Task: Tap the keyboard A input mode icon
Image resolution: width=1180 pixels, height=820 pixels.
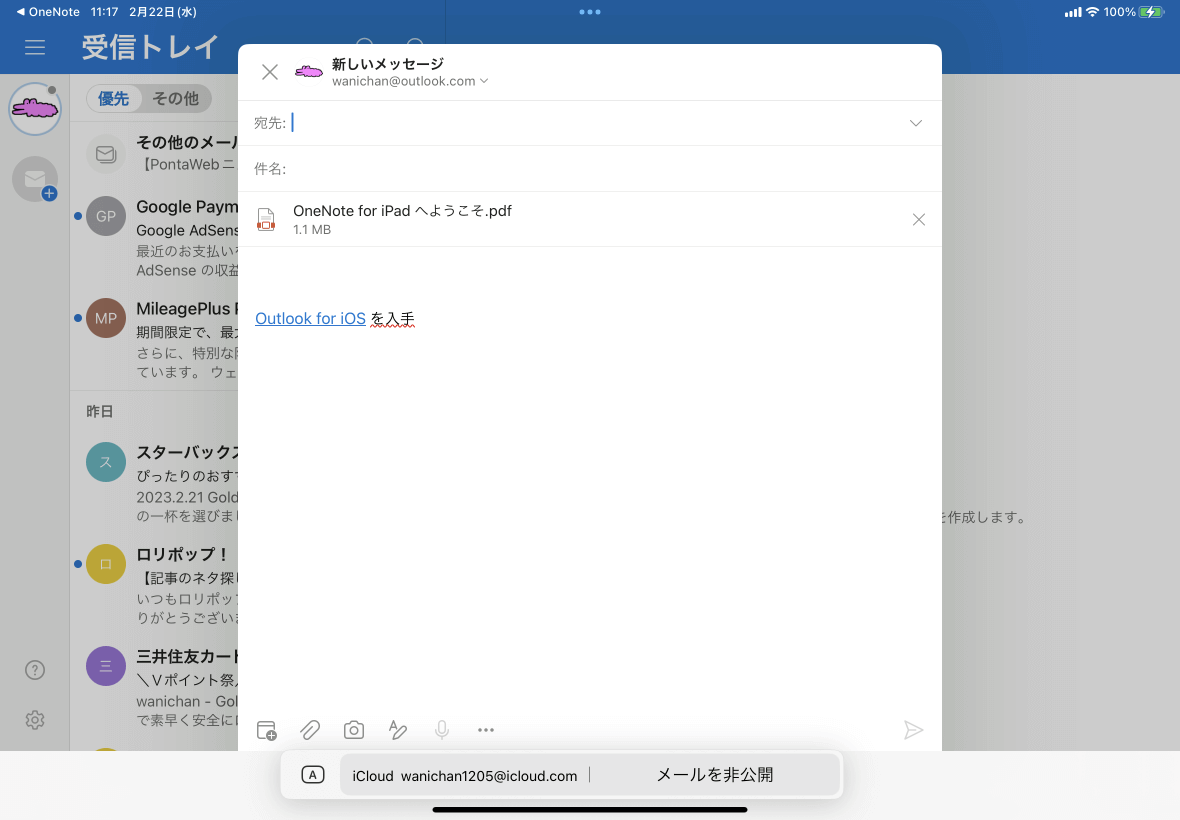Action: 312,775
